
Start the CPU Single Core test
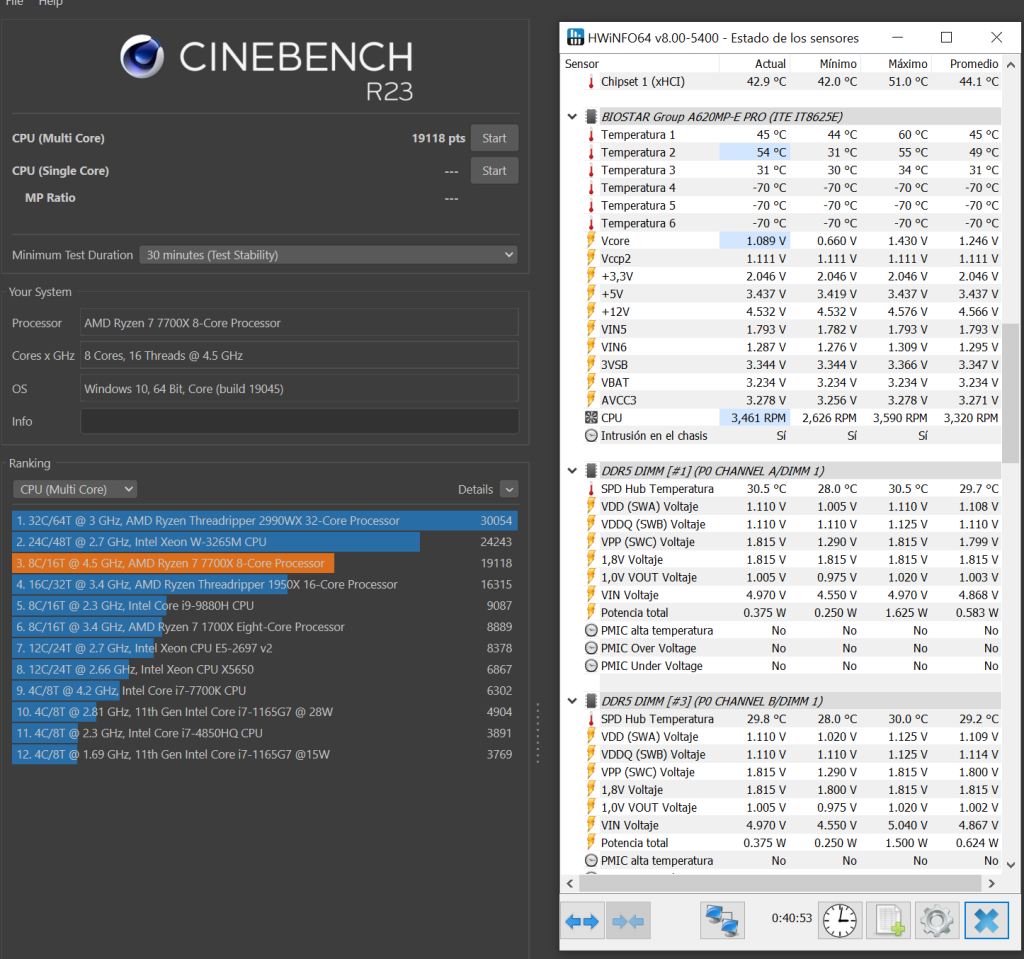pos(494,171)
